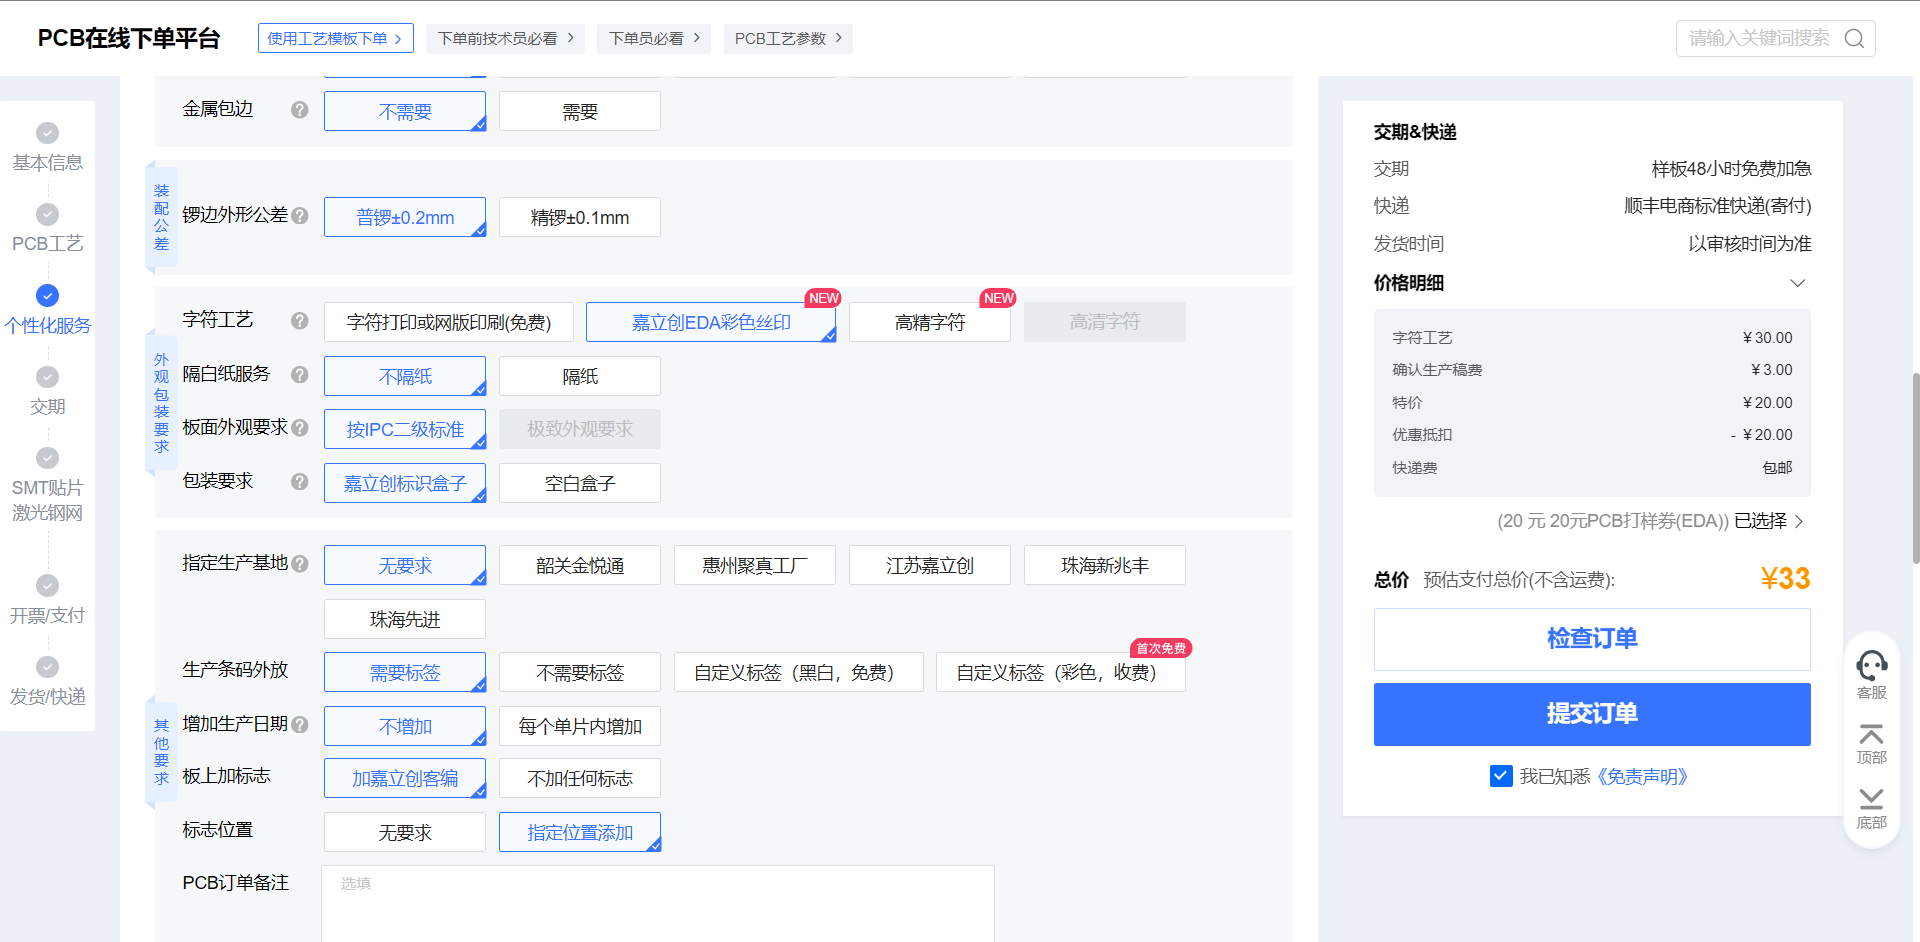Go to 交期 step
1920x942 pixels.
click(x=47, y=406)
